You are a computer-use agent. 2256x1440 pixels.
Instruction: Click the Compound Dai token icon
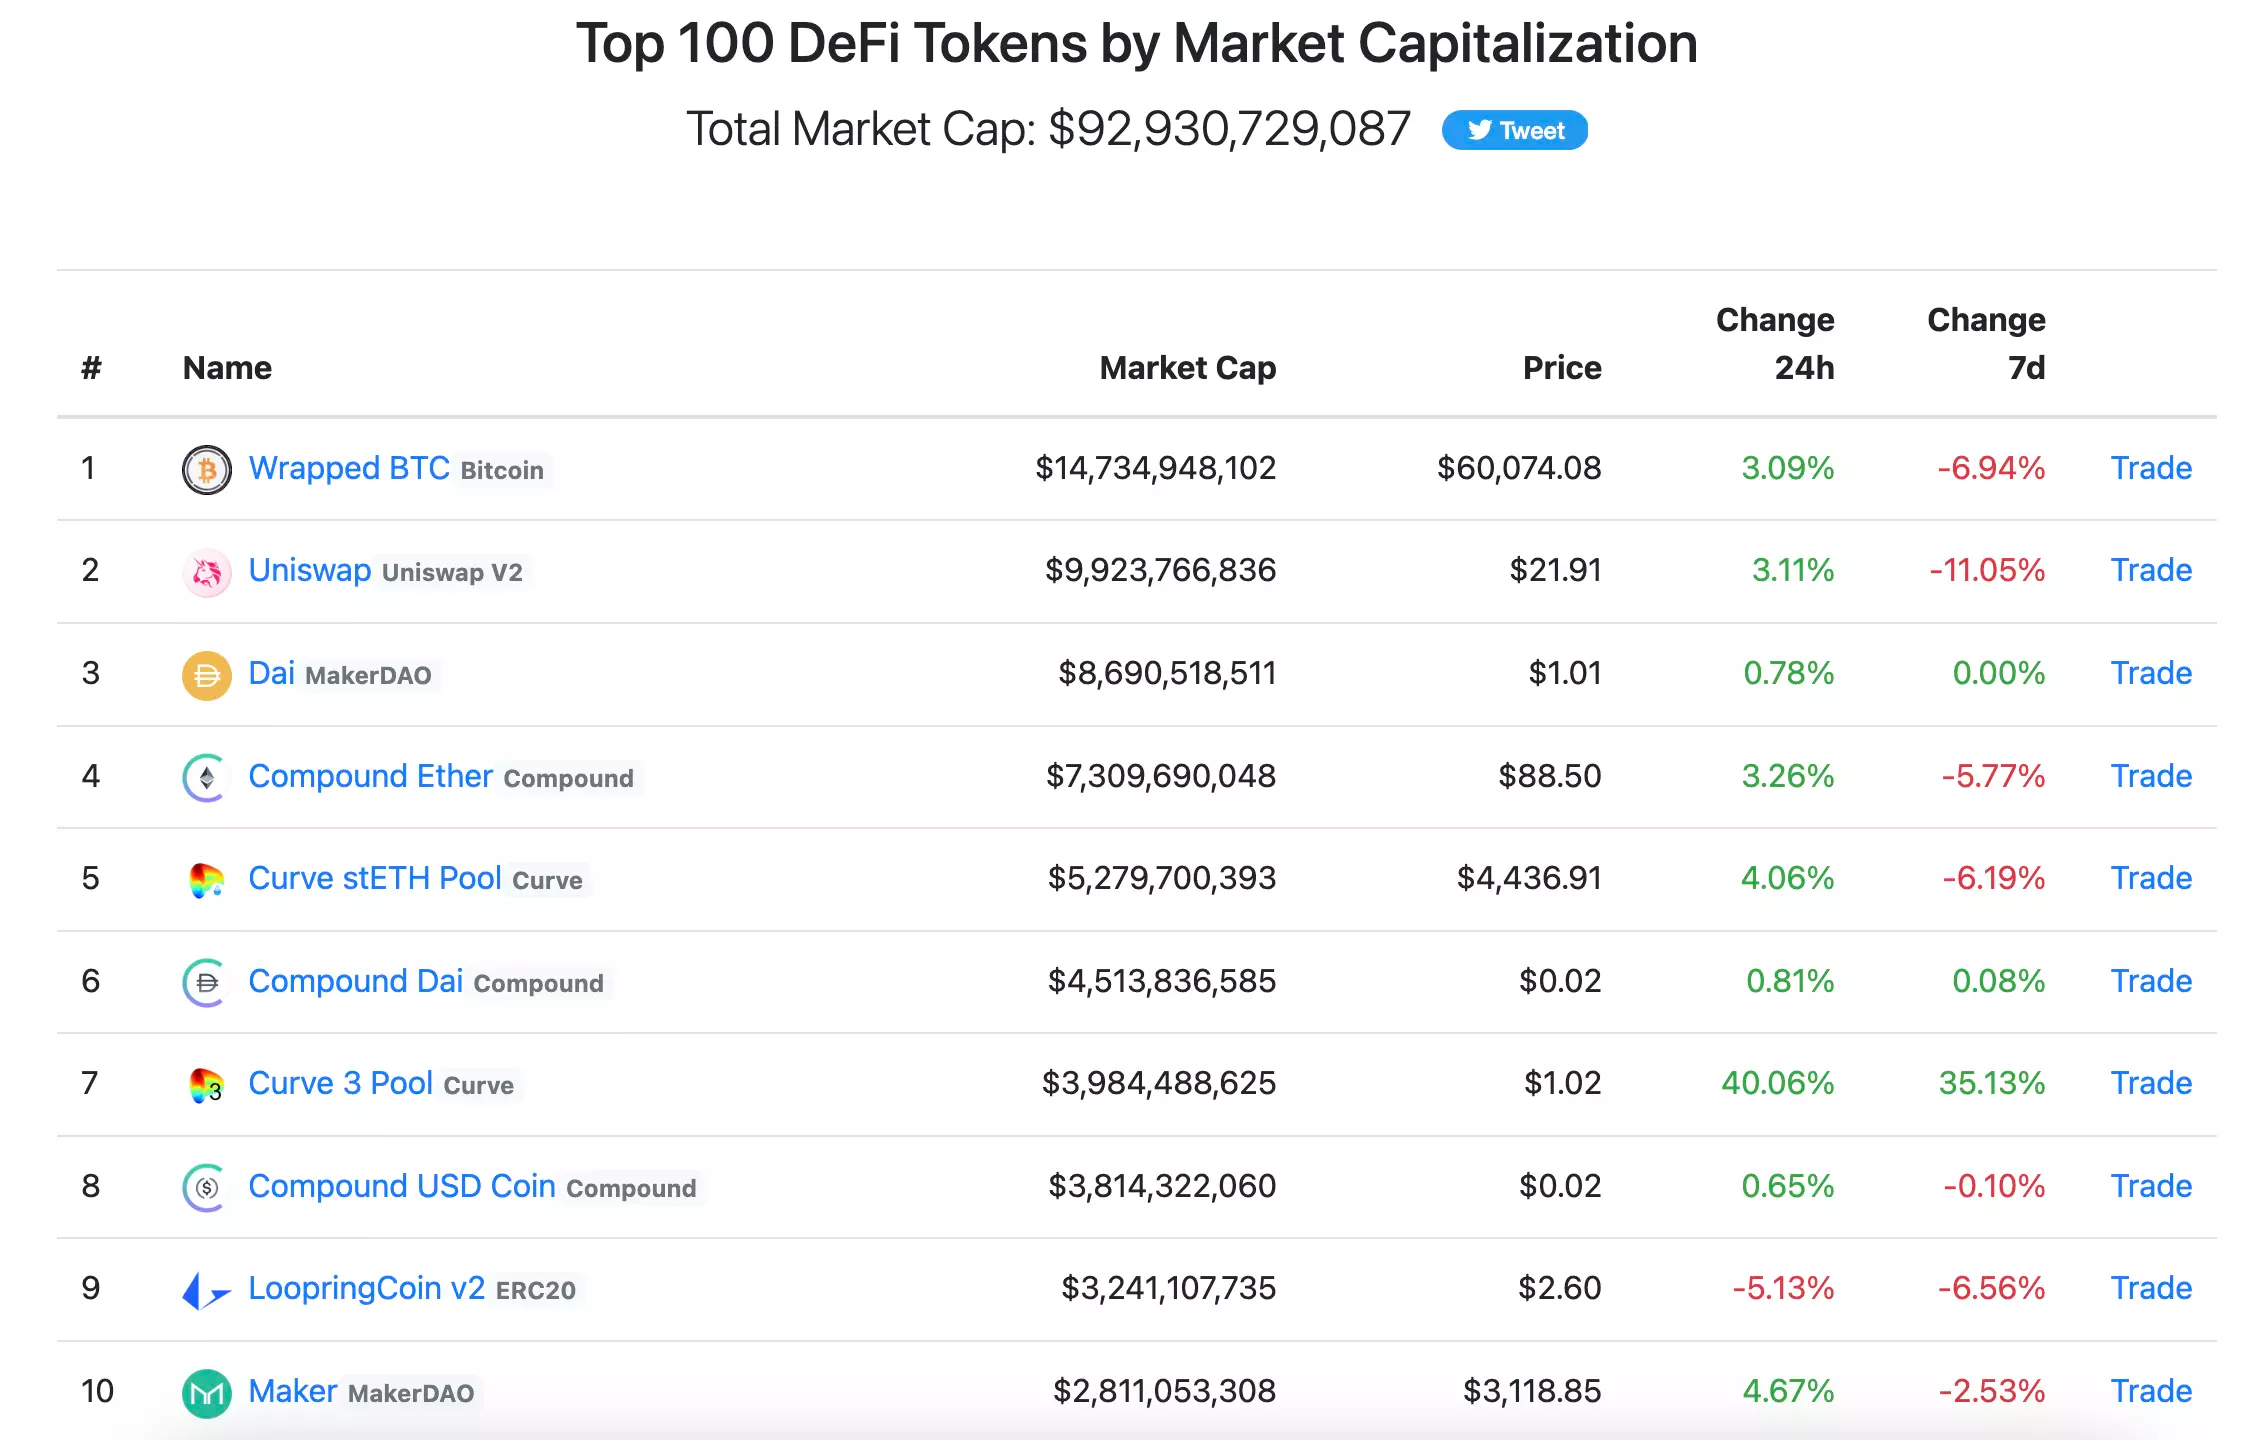(x=206, y=982)
